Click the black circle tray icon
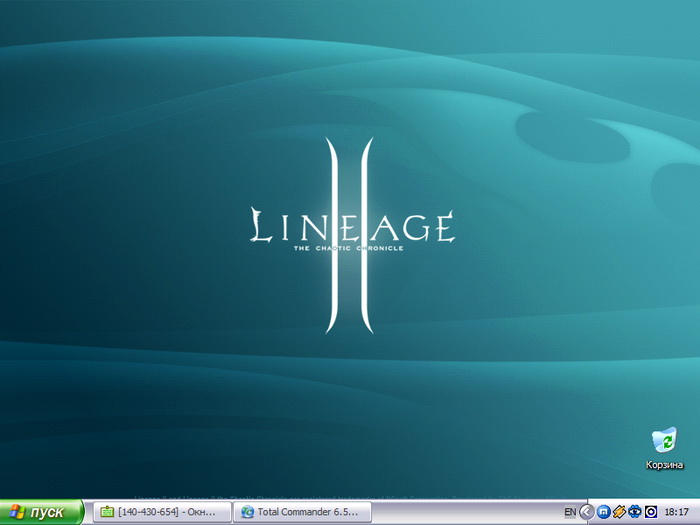700x525 pixels. [651, 512]
